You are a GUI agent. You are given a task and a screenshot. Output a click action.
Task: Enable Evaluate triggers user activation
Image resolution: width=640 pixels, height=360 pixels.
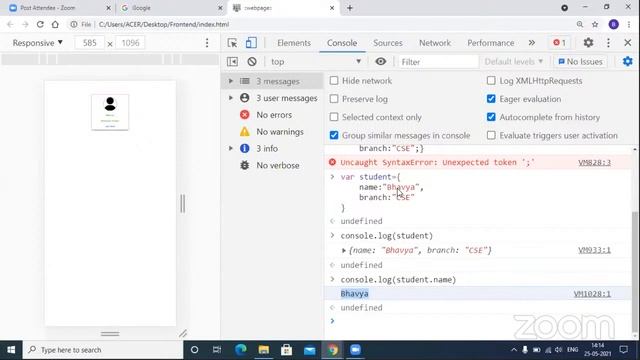pos(491,135)
